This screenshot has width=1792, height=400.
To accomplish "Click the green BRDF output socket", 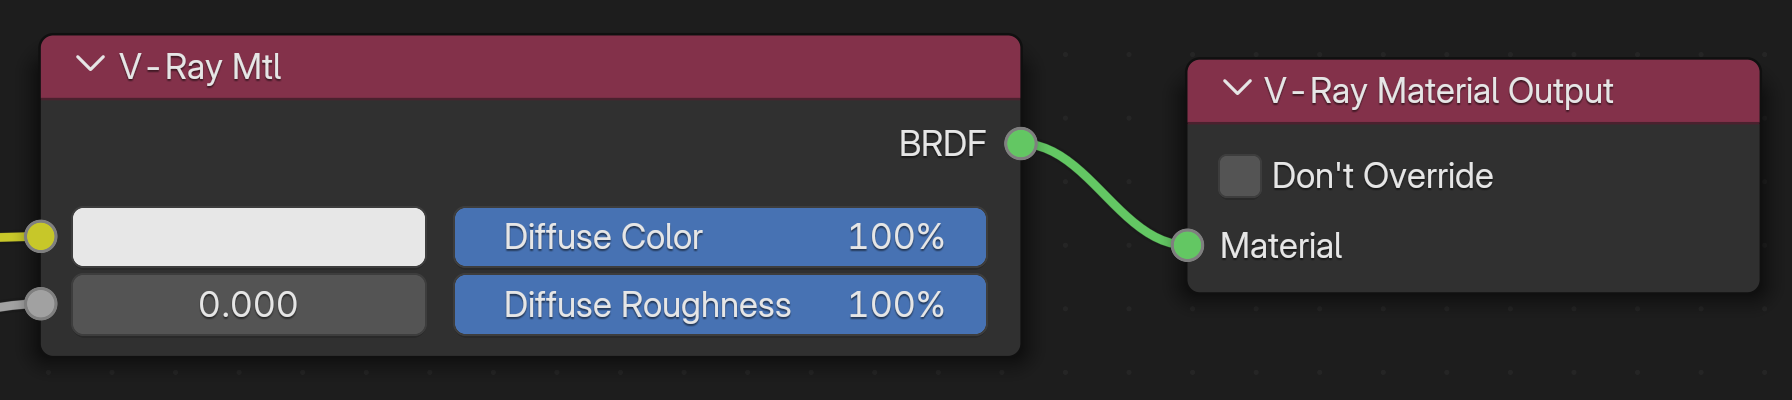I will (x=1020, y=144).
